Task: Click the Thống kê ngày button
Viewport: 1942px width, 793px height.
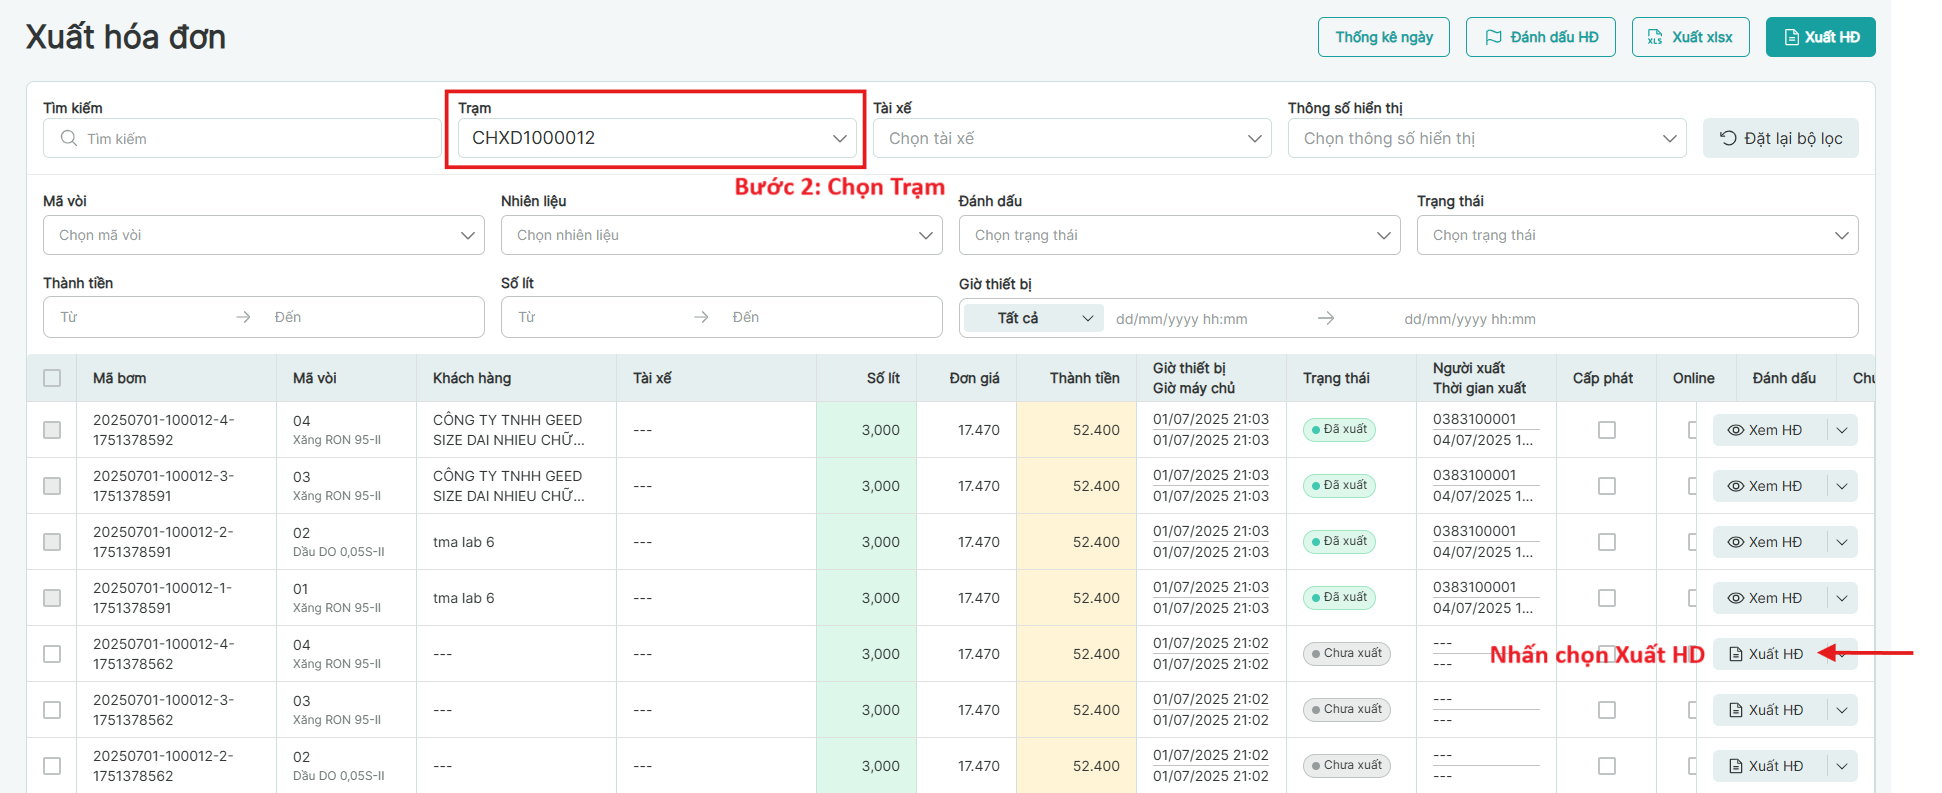Action: (1383, 37)
